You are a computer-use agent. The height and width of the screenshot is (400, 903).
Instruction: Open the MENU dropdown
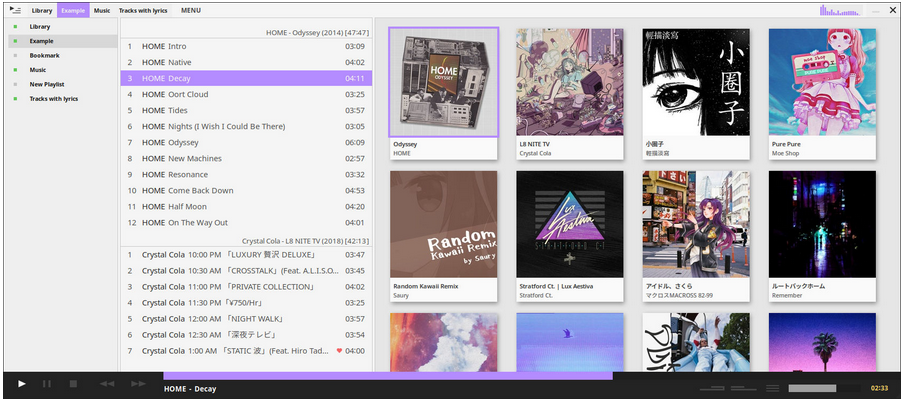pyautogui.click(x=191, y=10)
